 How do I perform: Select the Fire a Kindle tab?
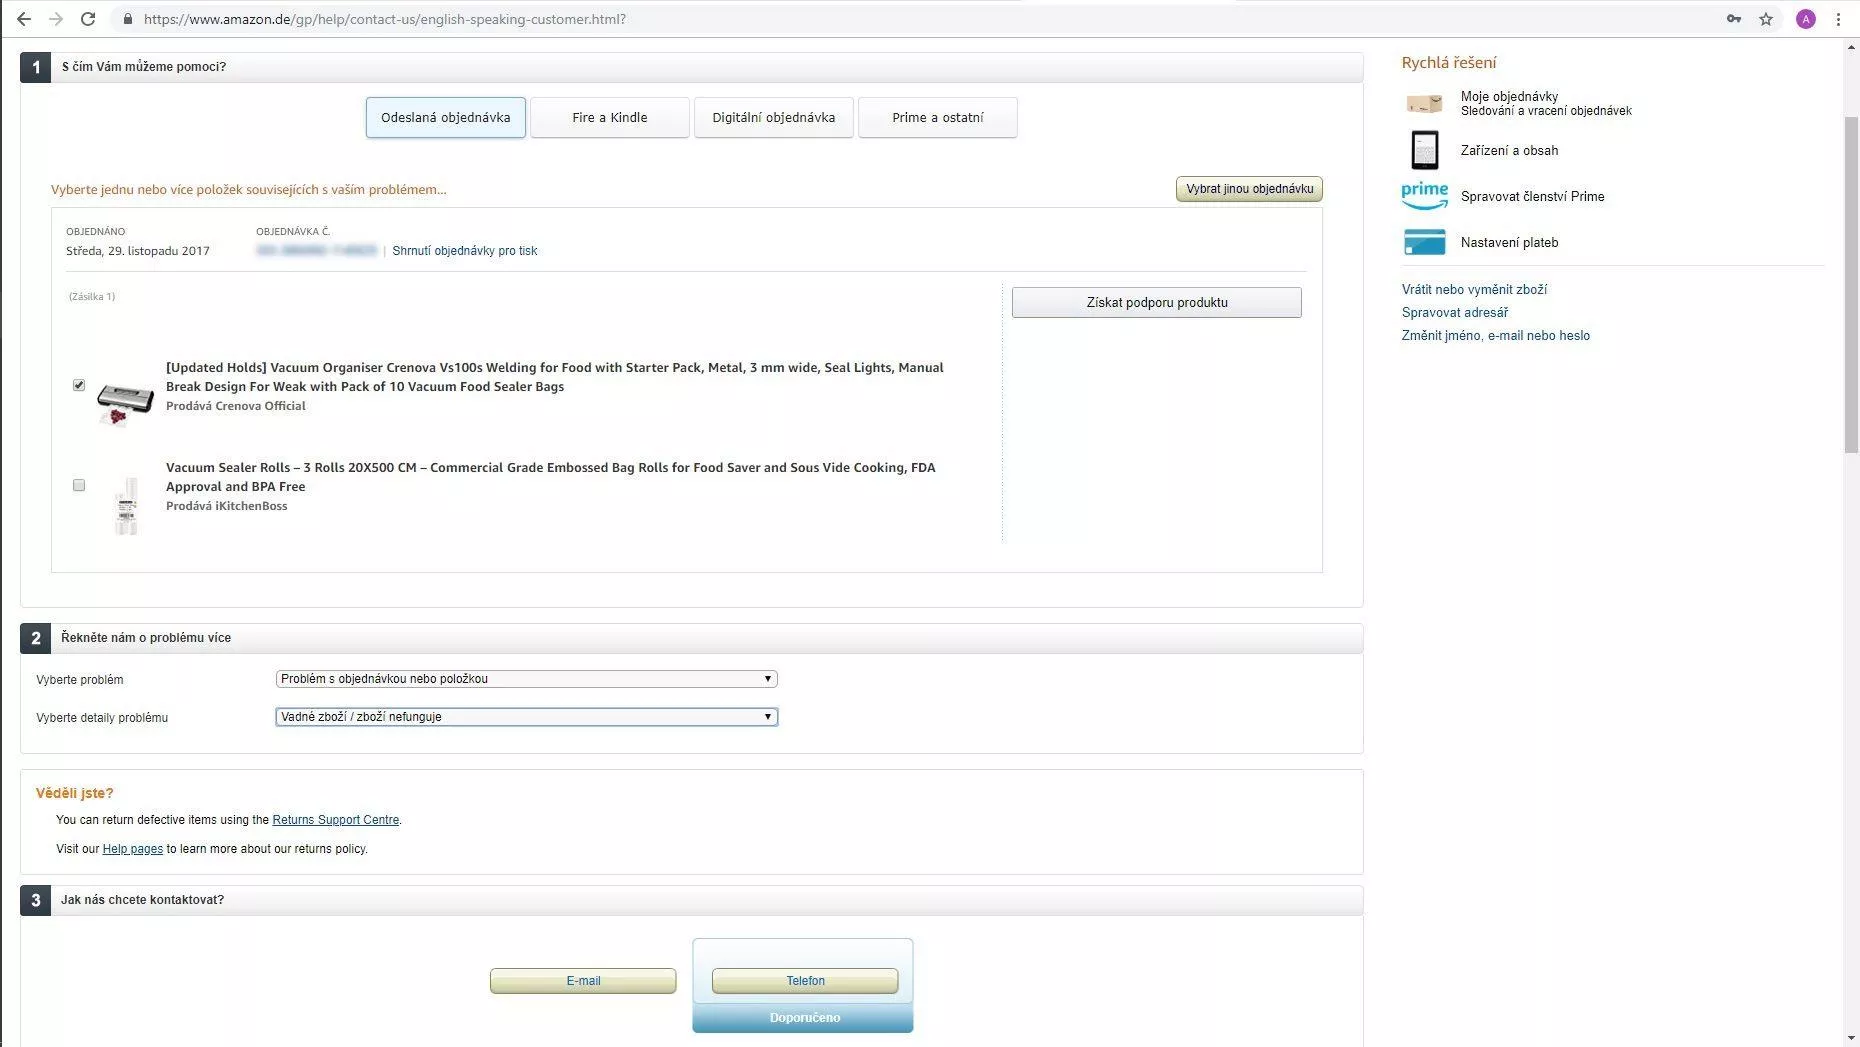(x=609, y=117)
